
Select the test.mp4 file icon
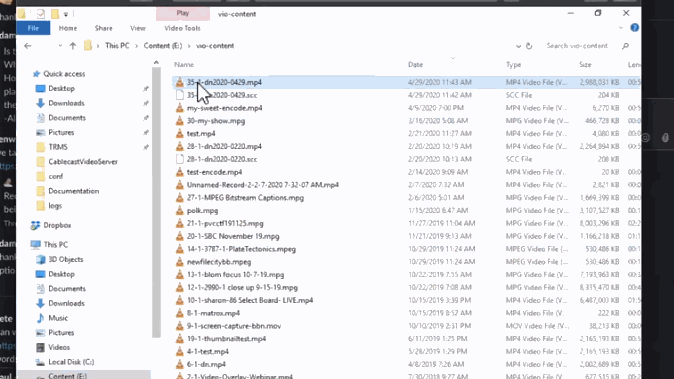[x=180, y=134]
